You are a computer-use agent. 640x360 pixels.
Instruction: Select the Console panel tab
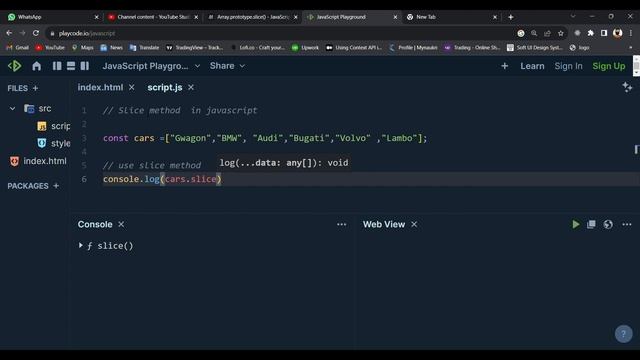click(95, 224)
